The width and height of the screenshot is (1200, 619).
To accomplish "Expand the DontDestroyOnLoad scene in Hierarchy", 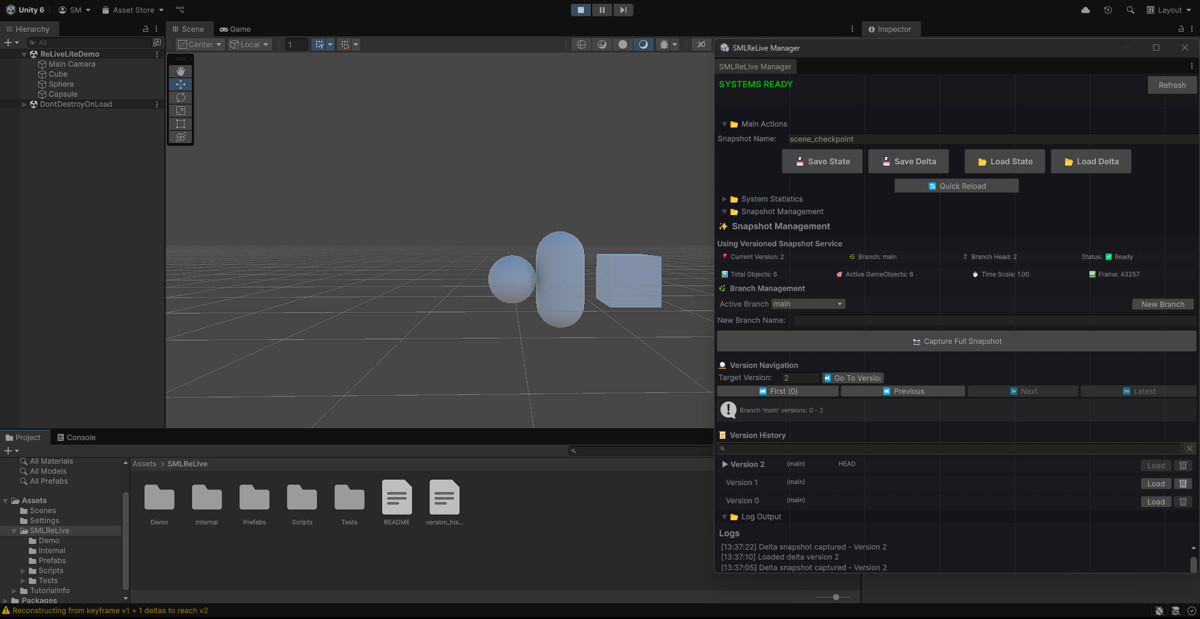I will coord(24,104).
